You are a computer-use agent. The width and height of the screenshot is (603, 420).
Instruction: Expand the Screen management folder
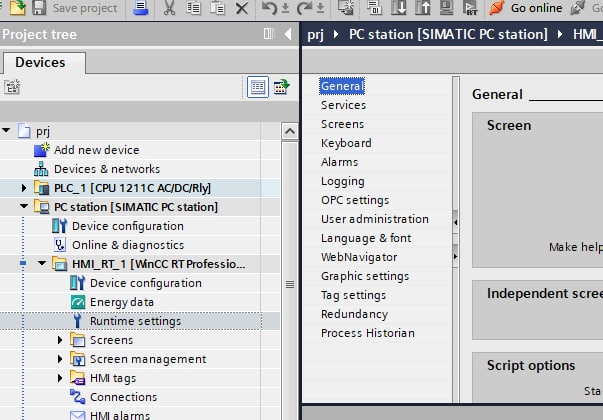point(60,359)
